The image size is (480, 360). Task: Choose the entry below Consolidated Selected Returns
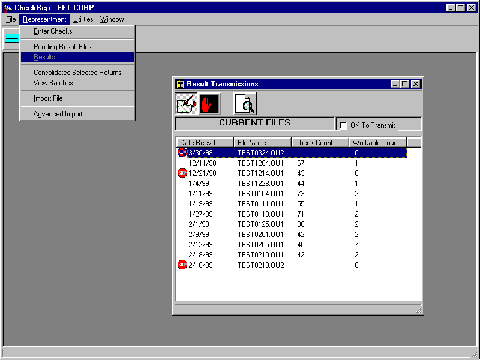click(x=77, y=83)
